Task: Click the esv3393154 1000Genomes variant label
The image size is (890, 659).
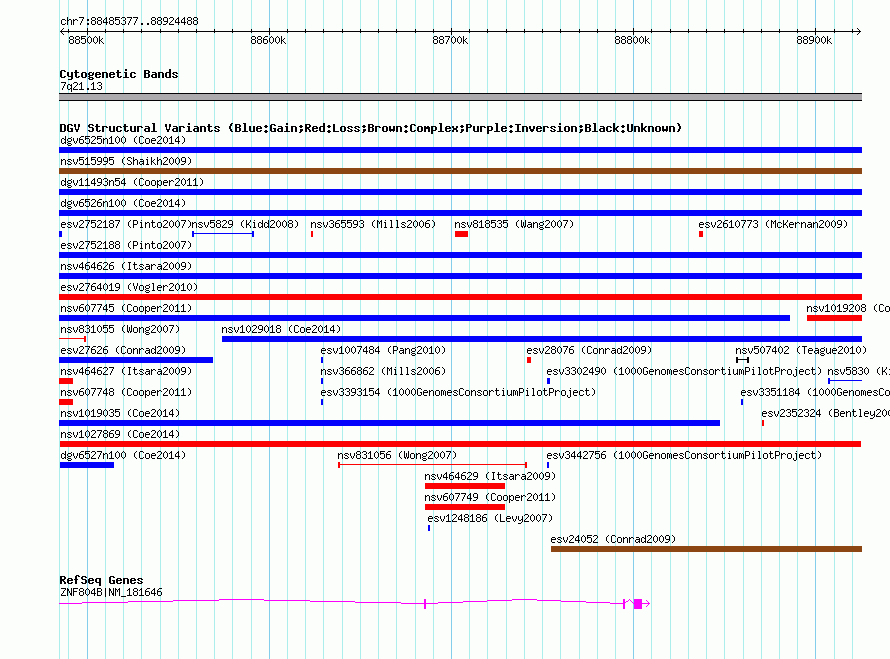Action: coord(458,392)
